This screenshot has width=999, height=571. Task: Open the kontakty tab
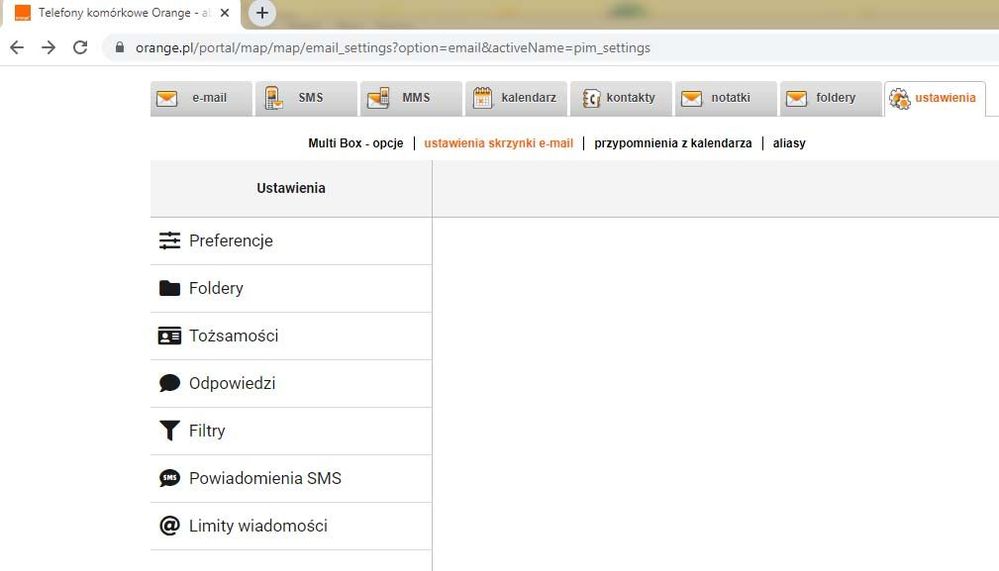click(x=621, y=98)
